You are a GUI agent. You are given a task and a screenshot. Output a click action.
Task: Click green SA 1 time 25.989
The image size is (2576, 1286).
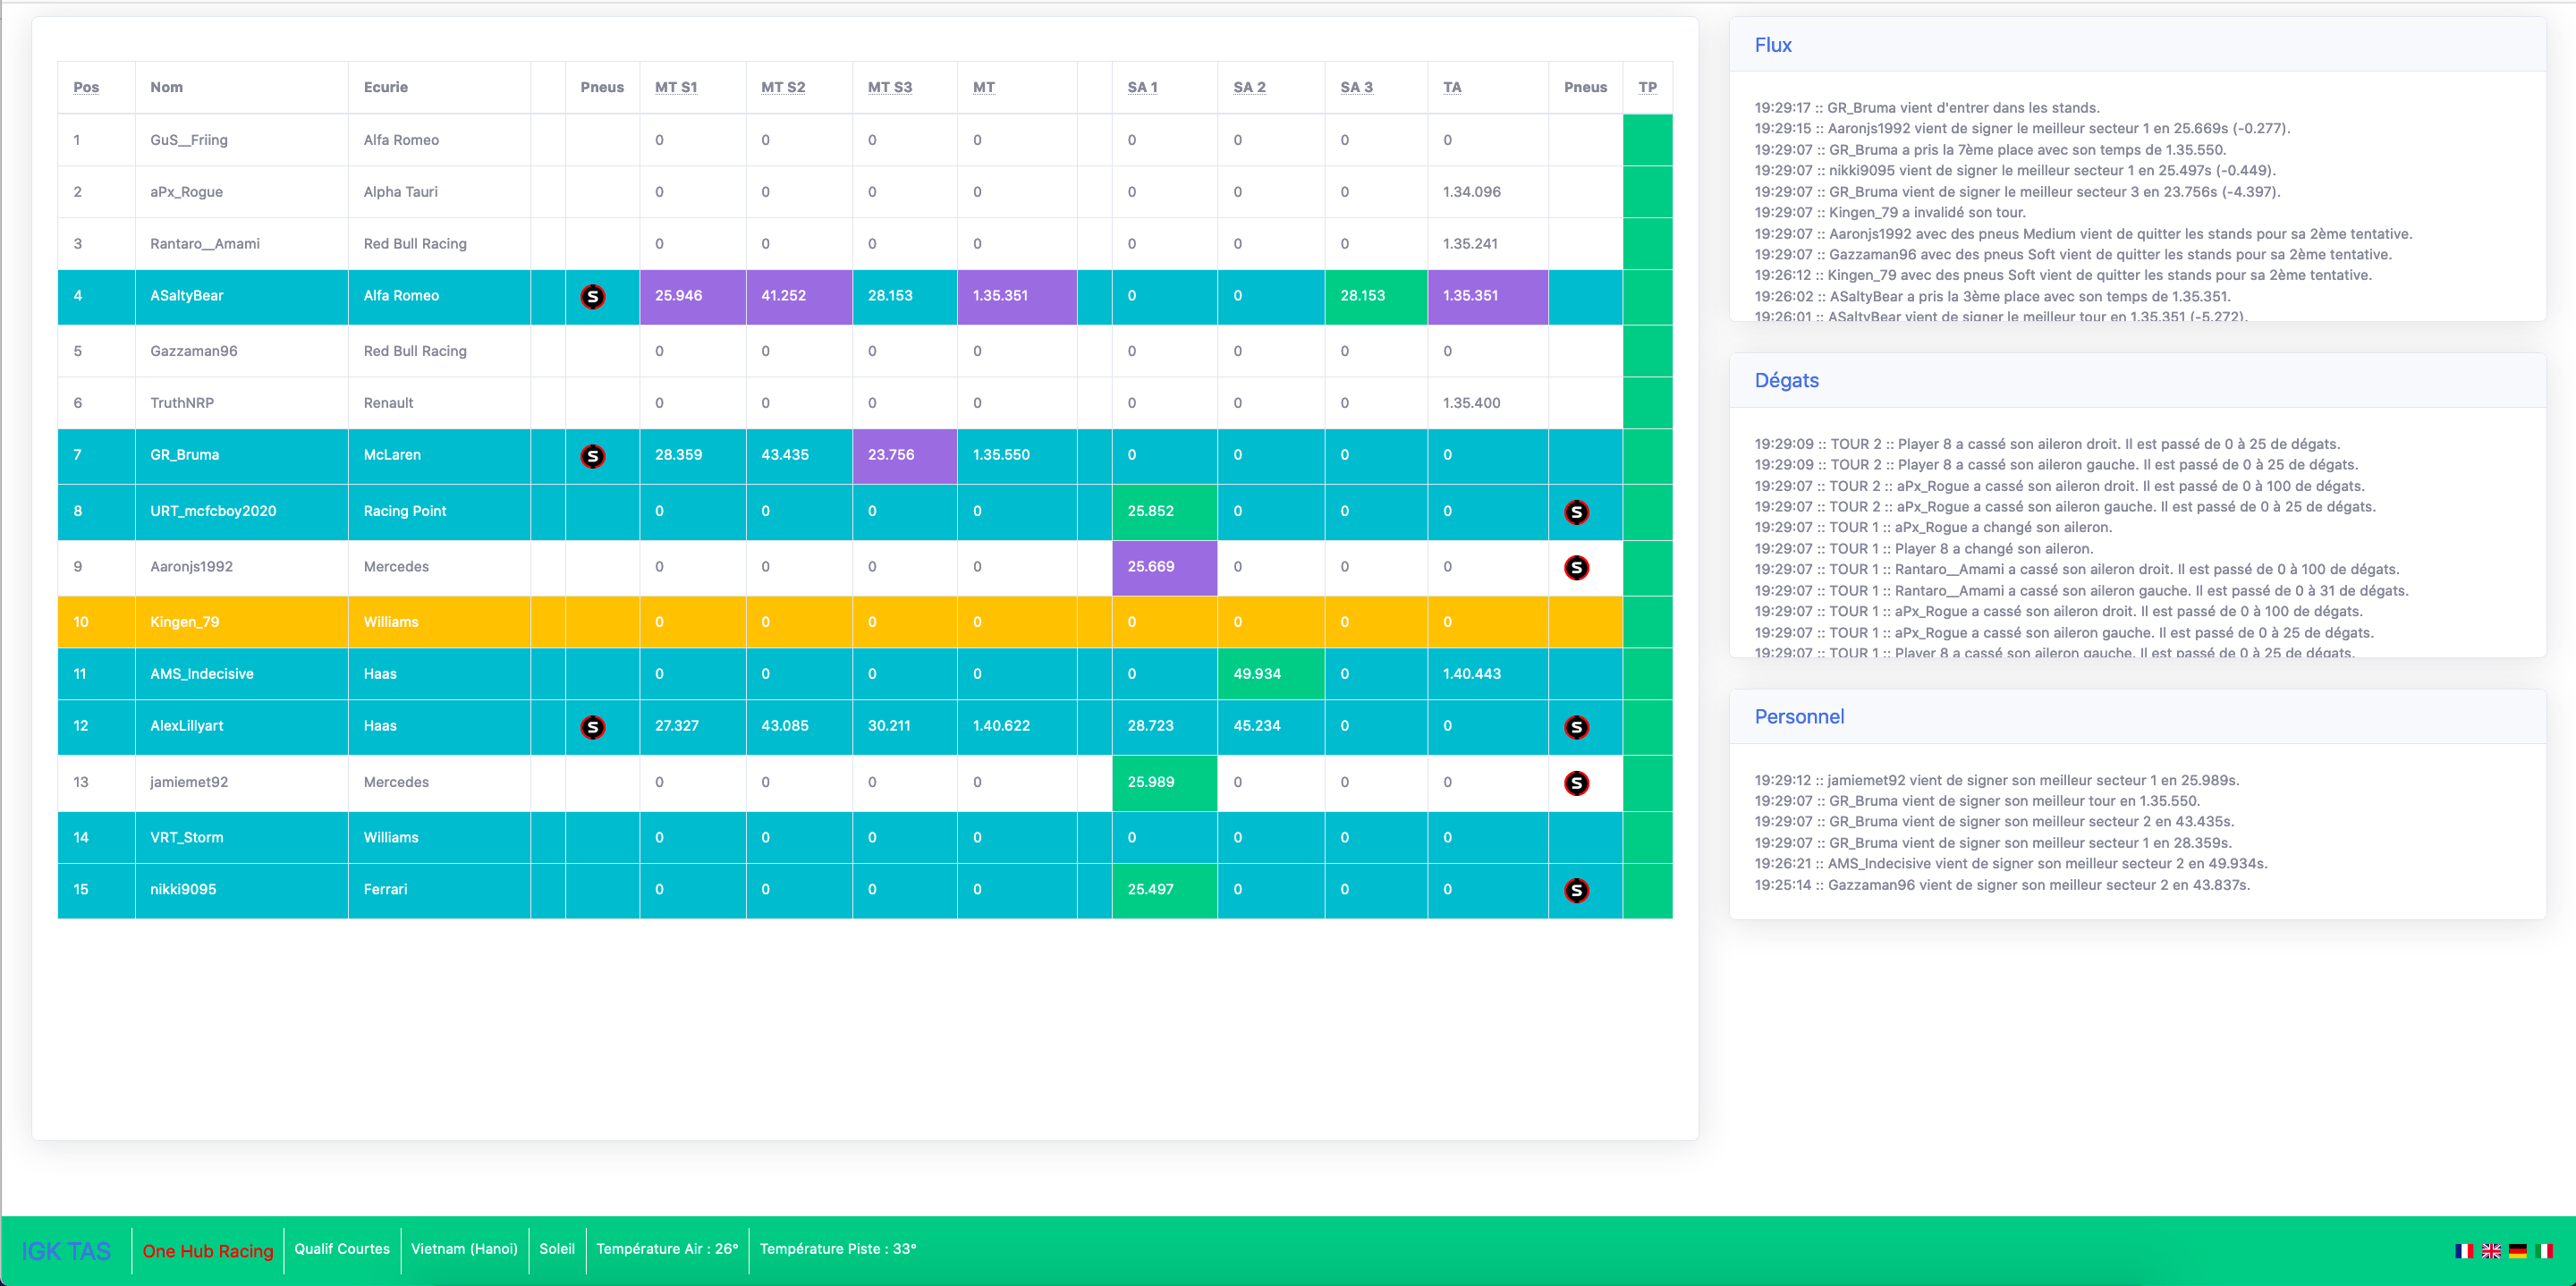(1164, 783)
